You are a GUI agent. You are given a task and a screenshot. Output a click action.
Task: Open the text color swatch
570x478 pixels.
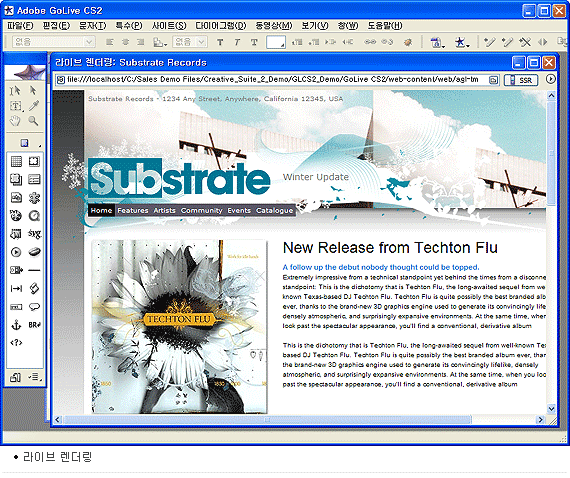[276, 42]
